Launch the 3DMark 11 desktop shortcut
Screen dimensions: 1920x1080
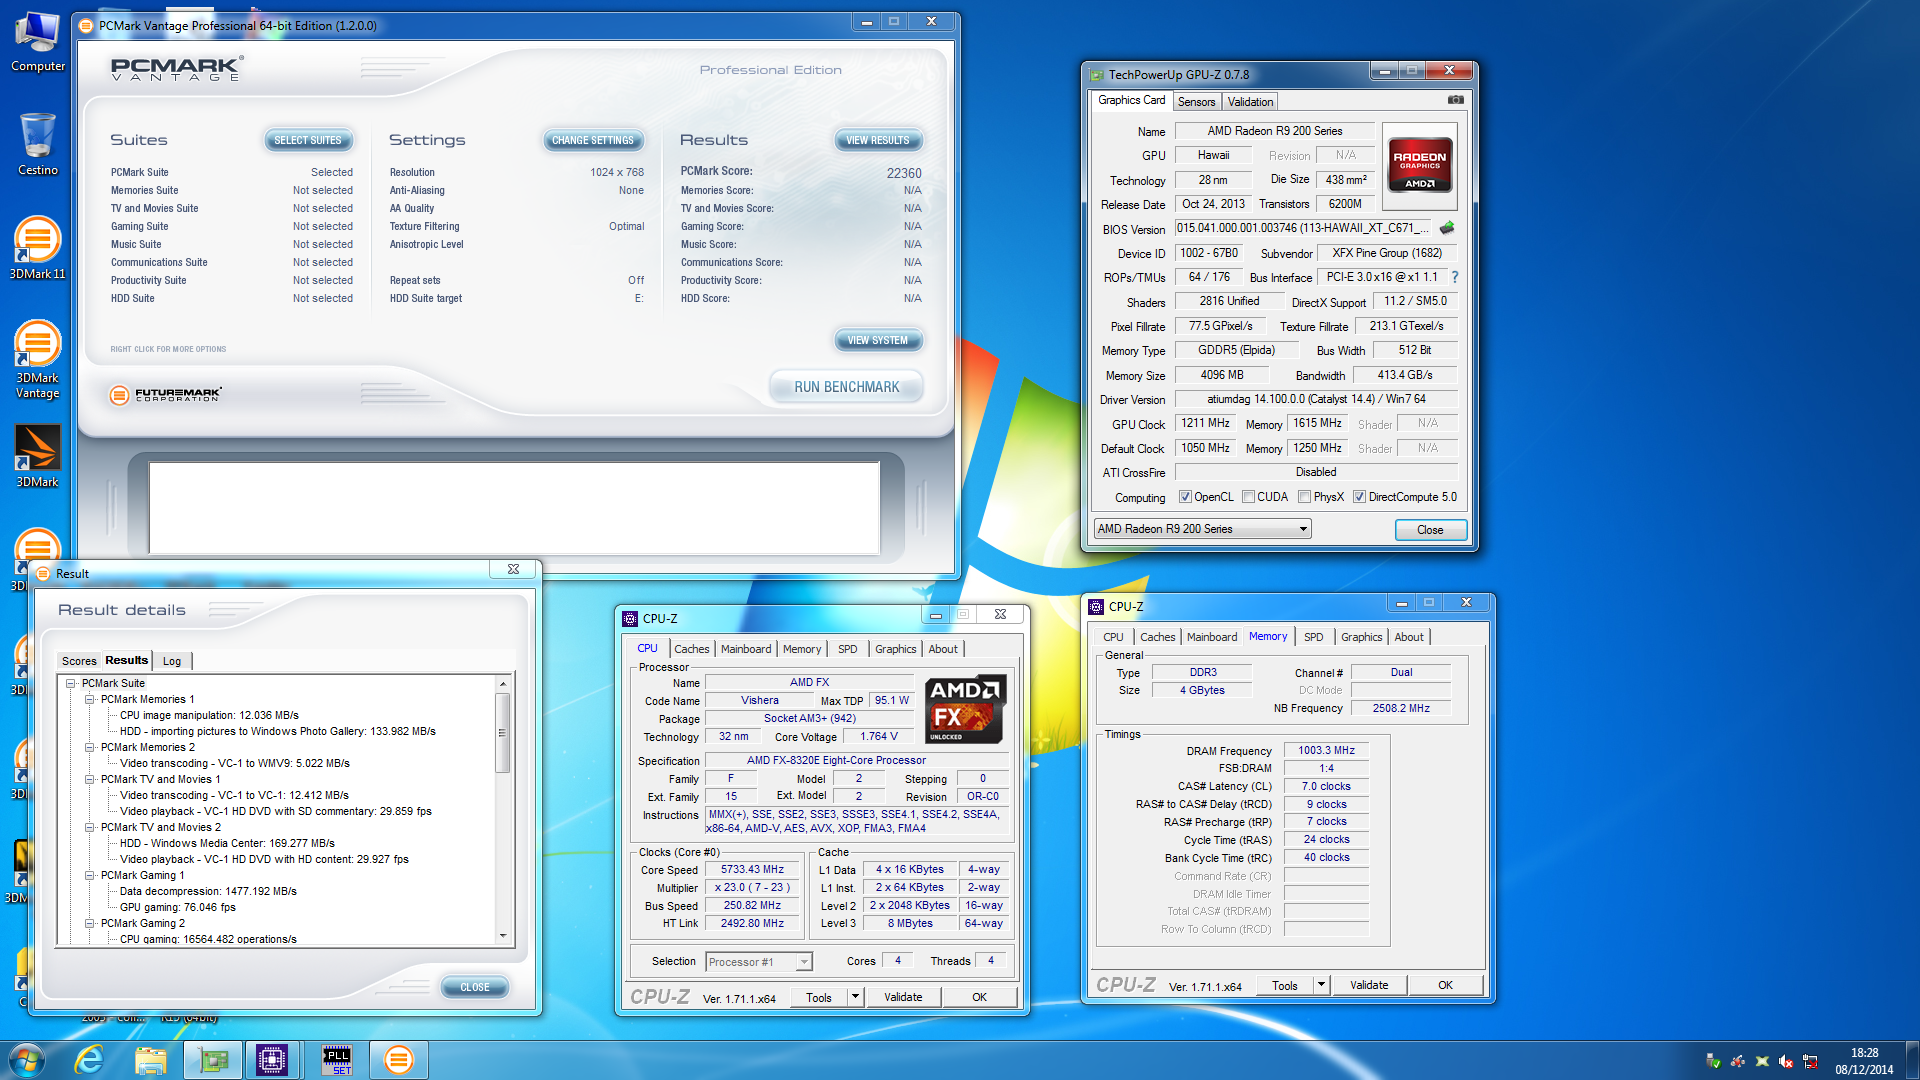(x=38, y=248)
